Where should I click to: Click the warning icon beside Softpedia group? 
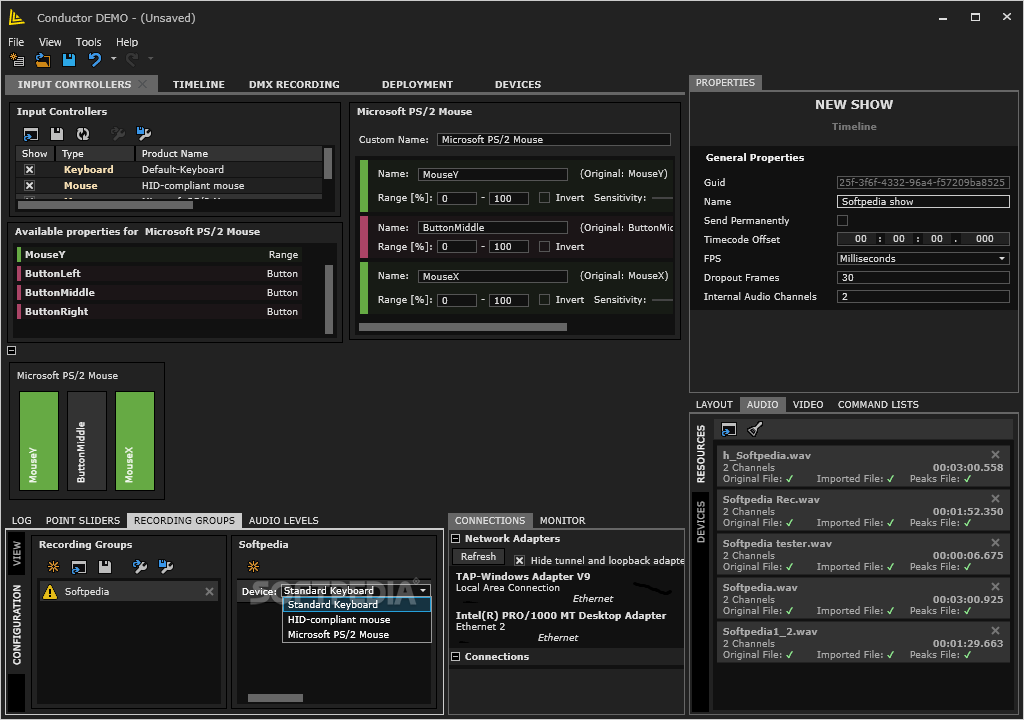coord(50,591)
